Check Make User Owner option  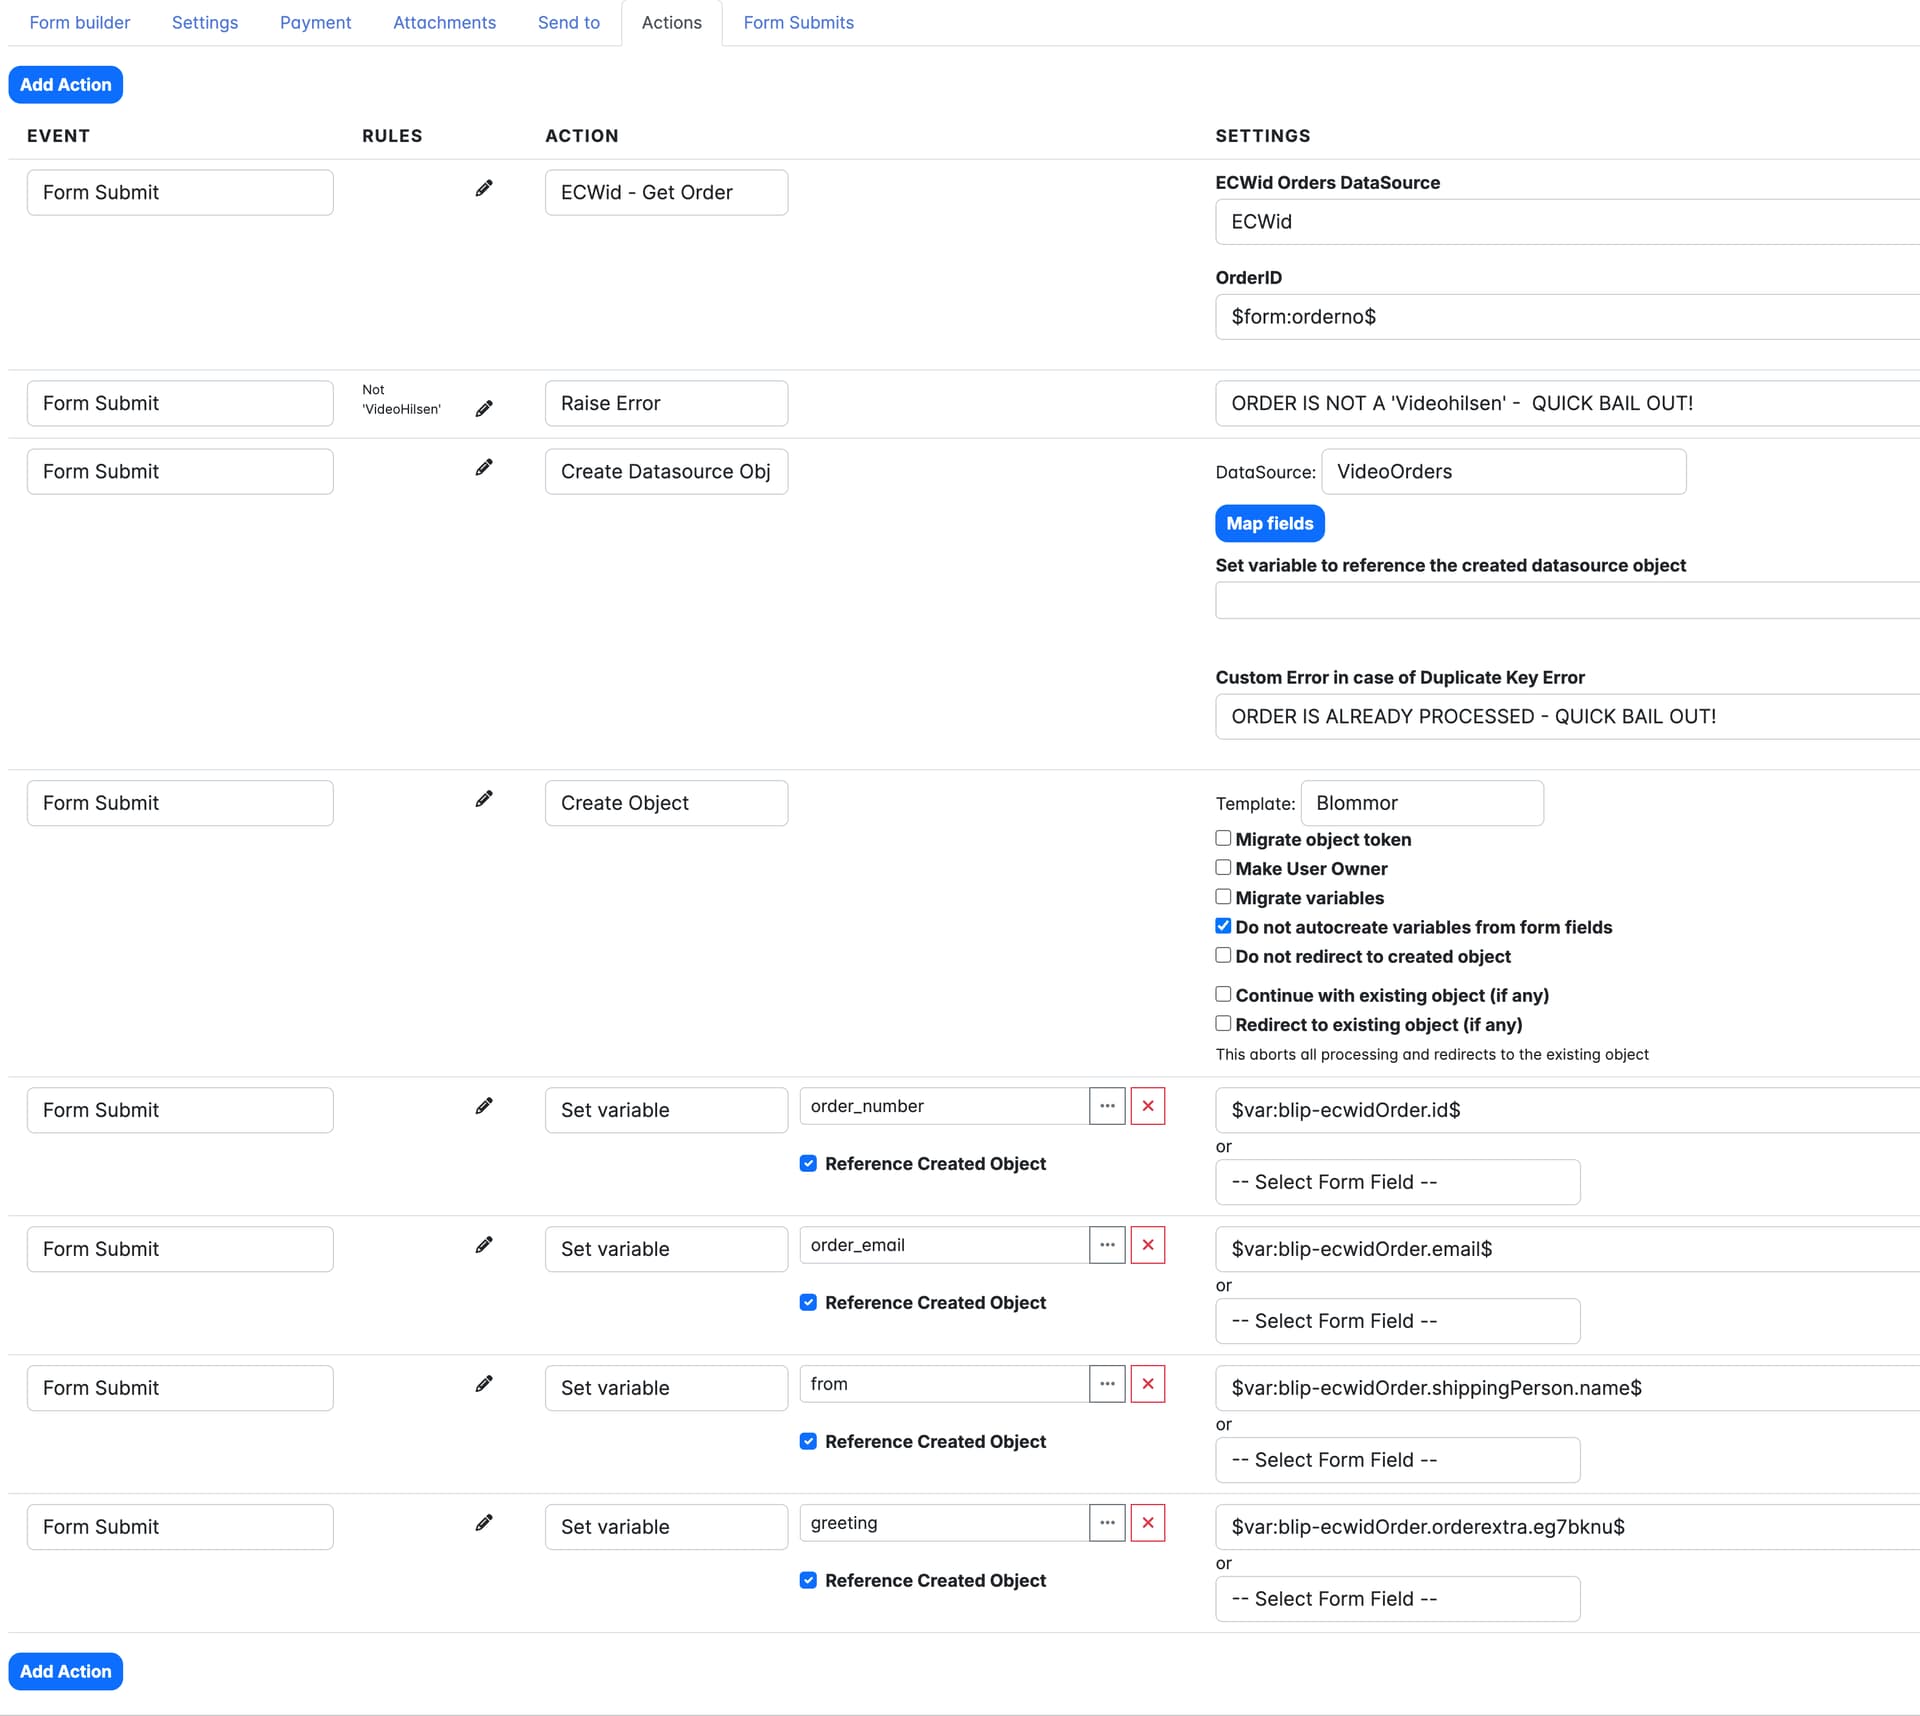1223,867
